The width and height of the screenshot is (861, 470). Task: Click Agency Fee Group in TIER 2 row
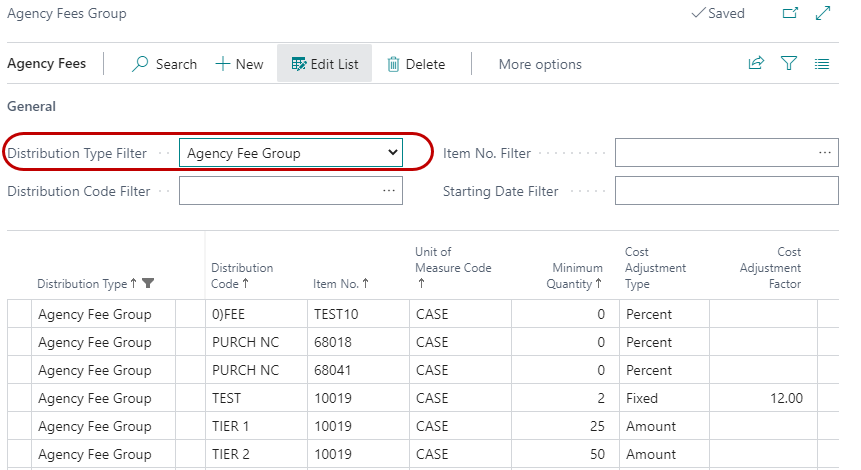pyautogui.click(x=103, y=454)
